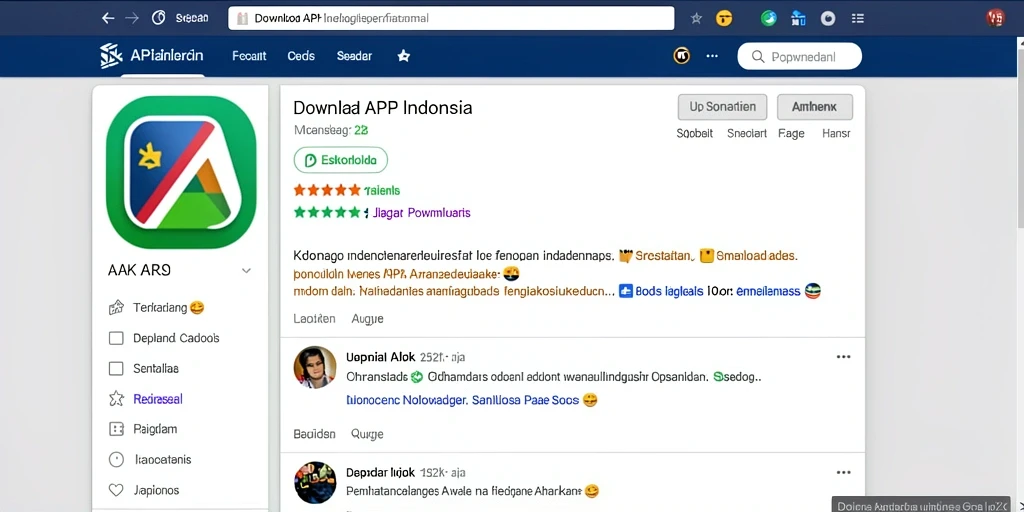Screen dimensions: 1024x512
Task: Switch to the Hansr tab
Action: tap(836, 133)
